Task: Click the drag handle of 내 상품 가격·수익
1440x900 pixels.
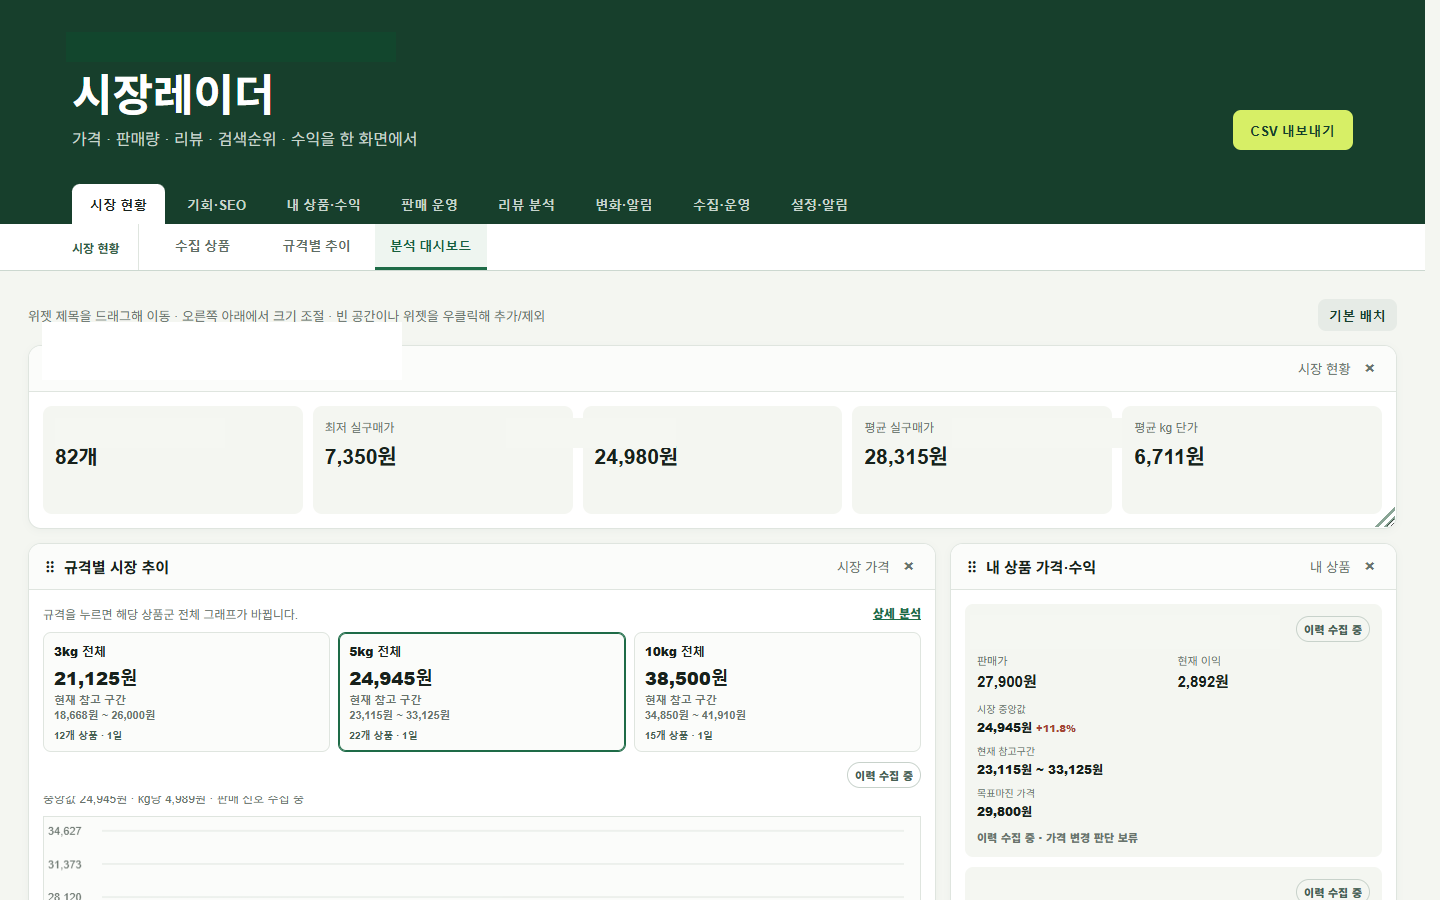Action: coord(972,567)
